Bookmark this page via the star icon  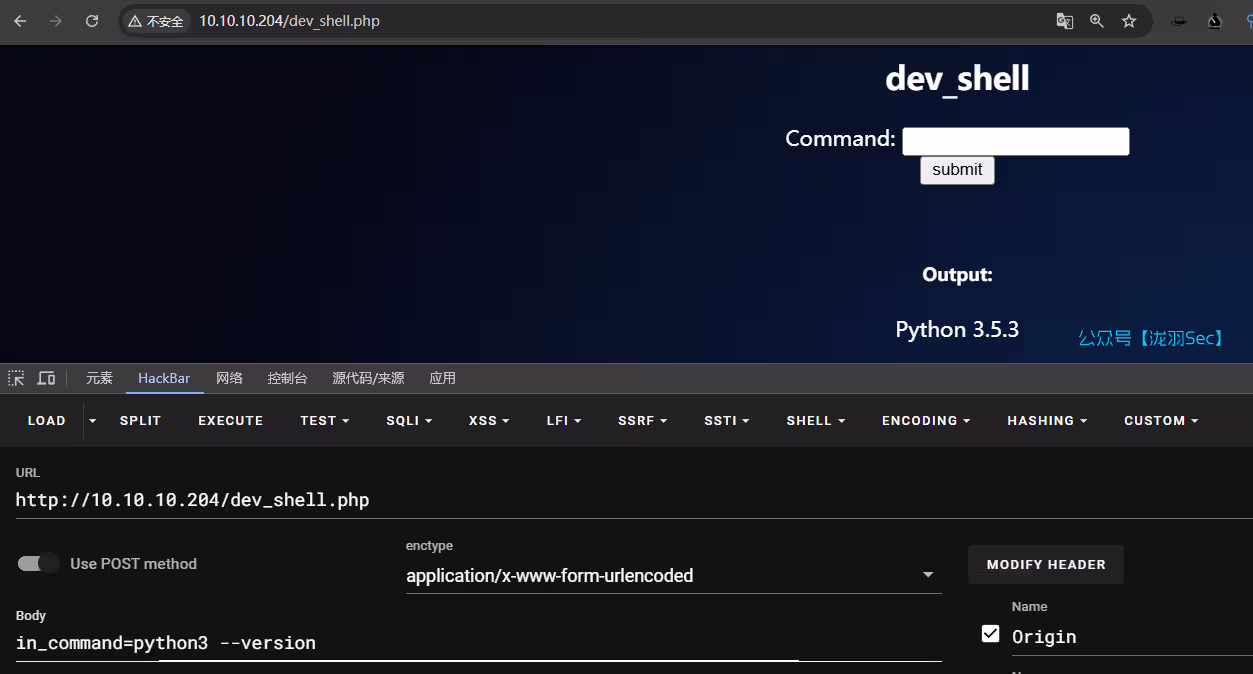1130,20
